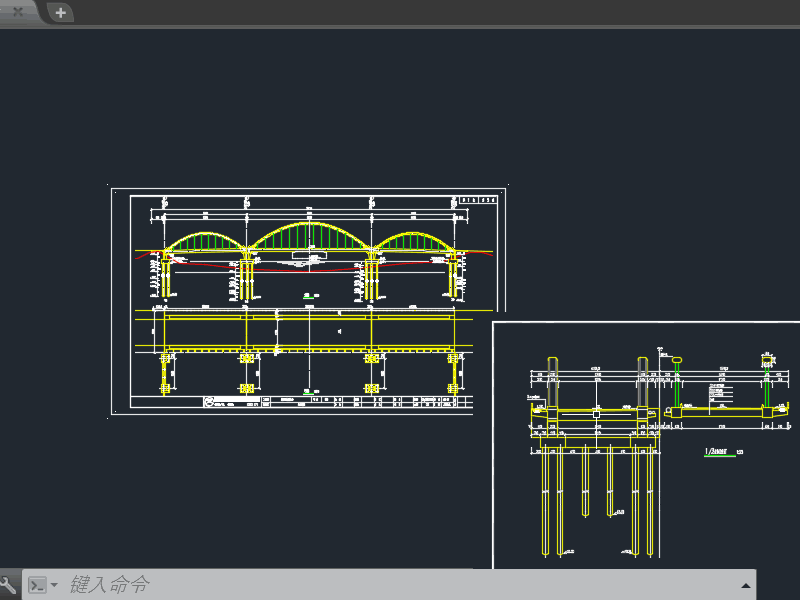Click the wrench customize icon on command line

coord(8,585)
